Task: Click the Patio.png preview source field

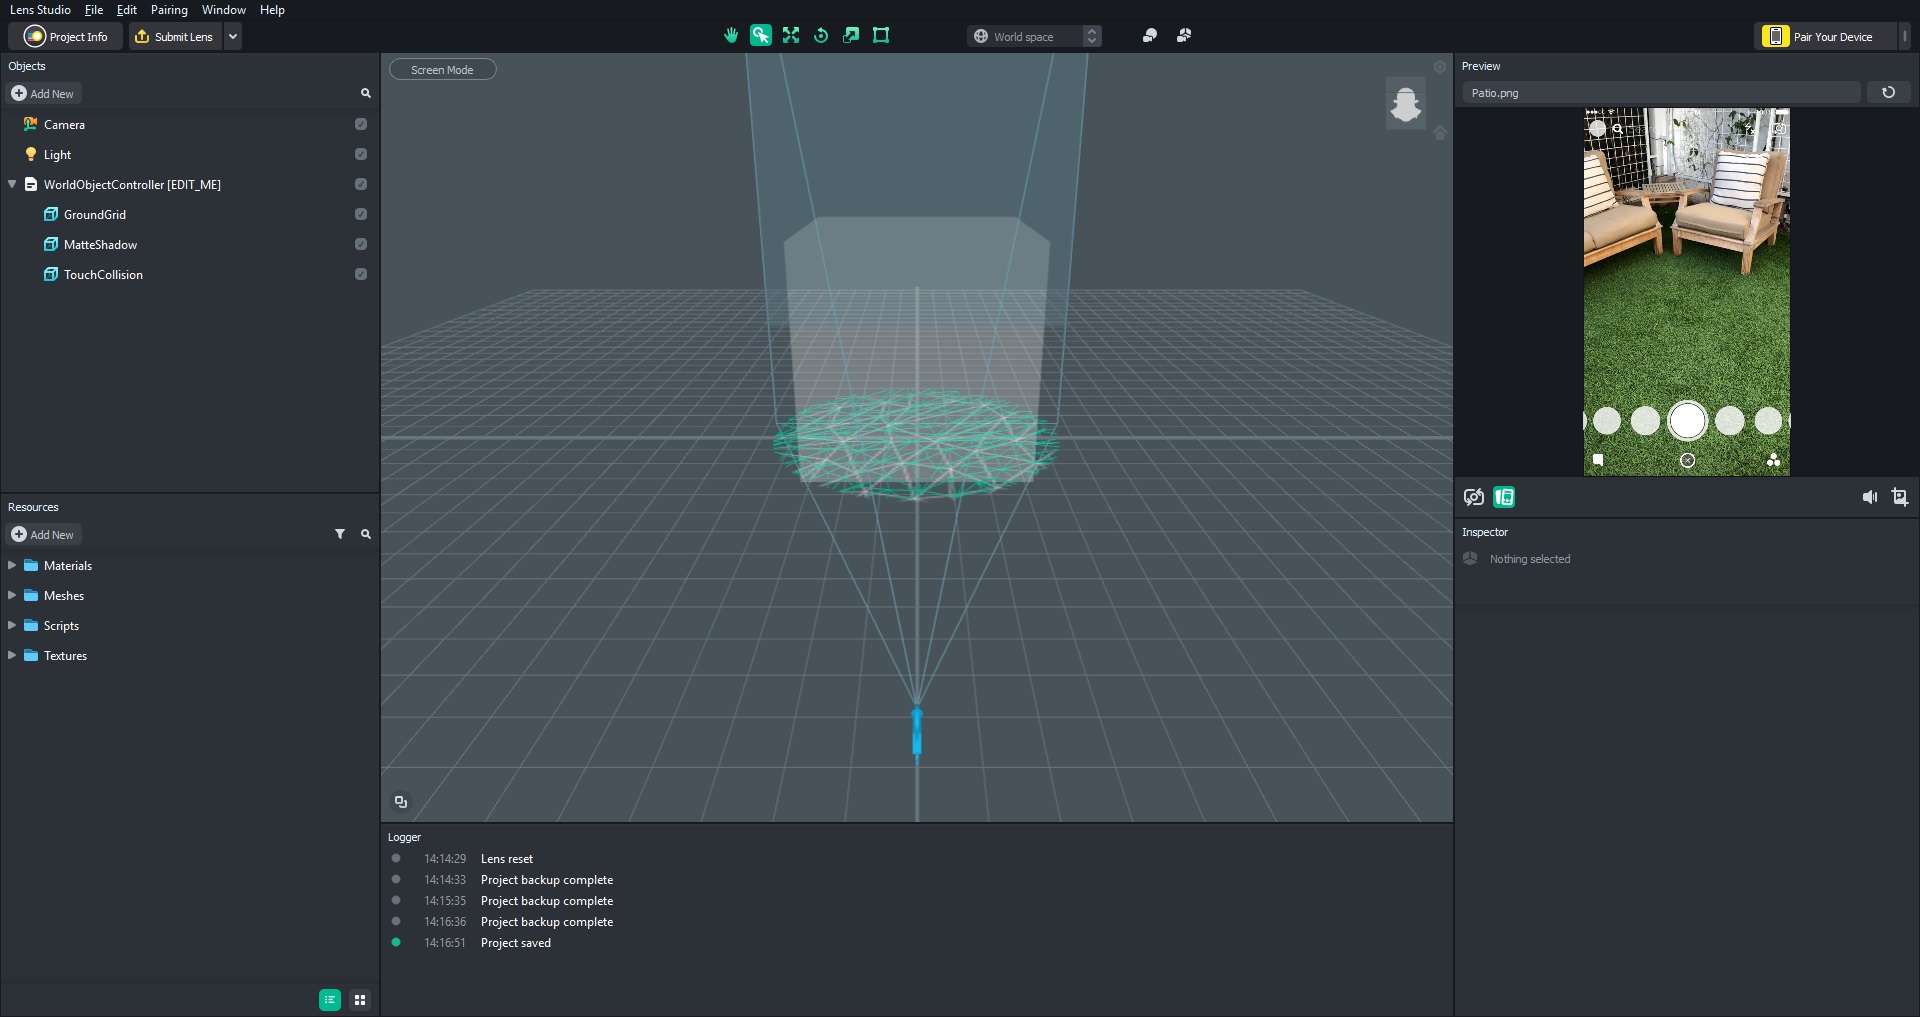Action: [1660, 93]
